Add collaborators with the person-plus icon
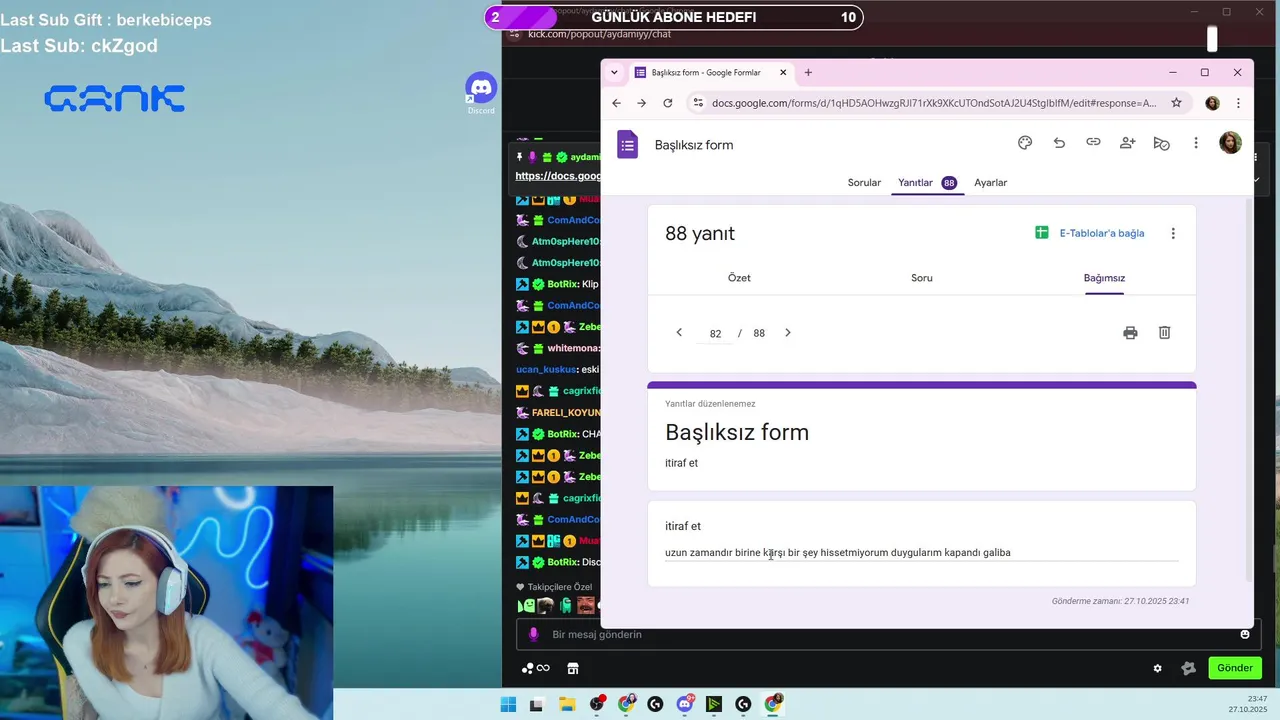Image resolution: width=1280 pixels, height=720 pixels. (x=1127, y=143)
